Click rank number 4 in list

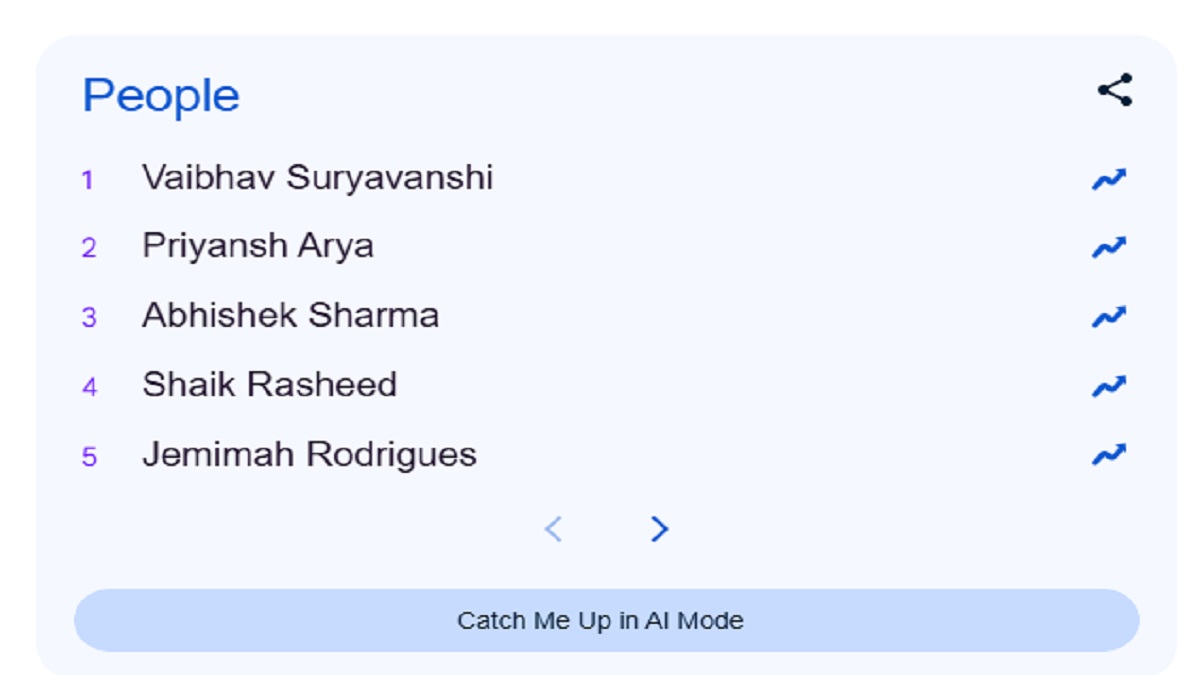(89, 387)
